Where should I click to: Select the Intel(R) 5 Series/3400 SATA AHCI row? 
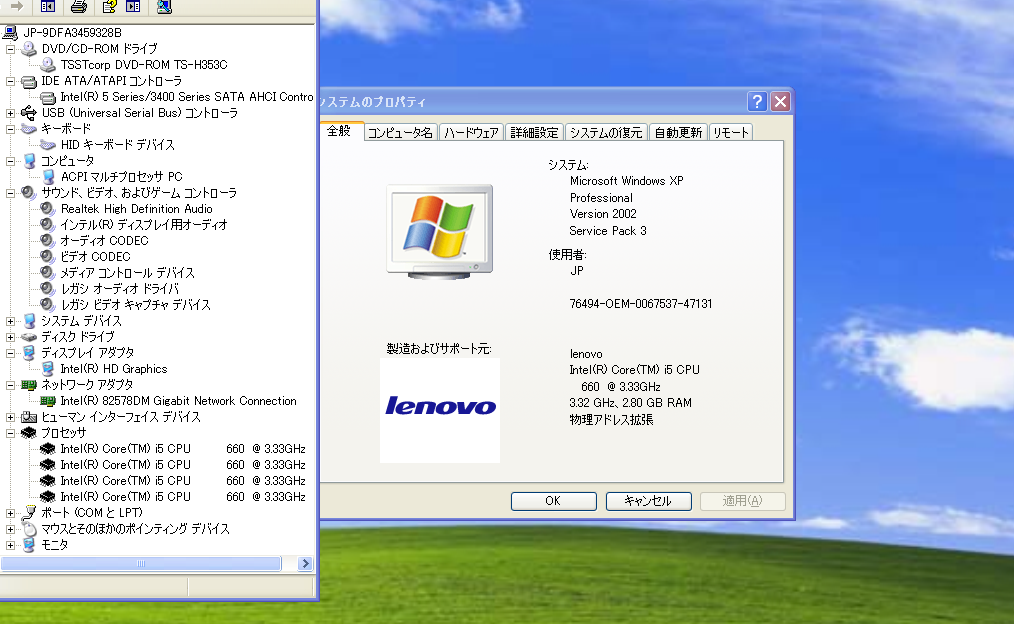pos(187,97)
